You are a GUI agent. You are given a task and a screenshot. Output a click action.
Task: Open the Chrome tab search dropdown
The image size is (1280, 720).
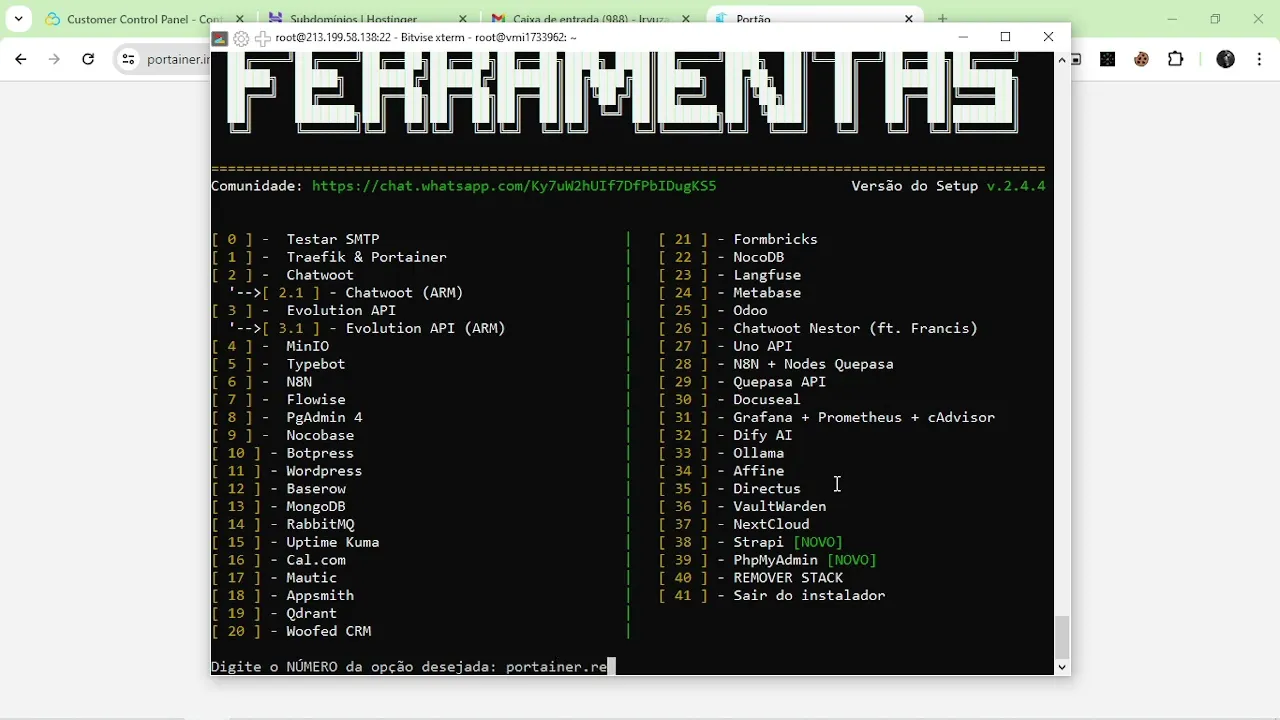pos(18,19)
